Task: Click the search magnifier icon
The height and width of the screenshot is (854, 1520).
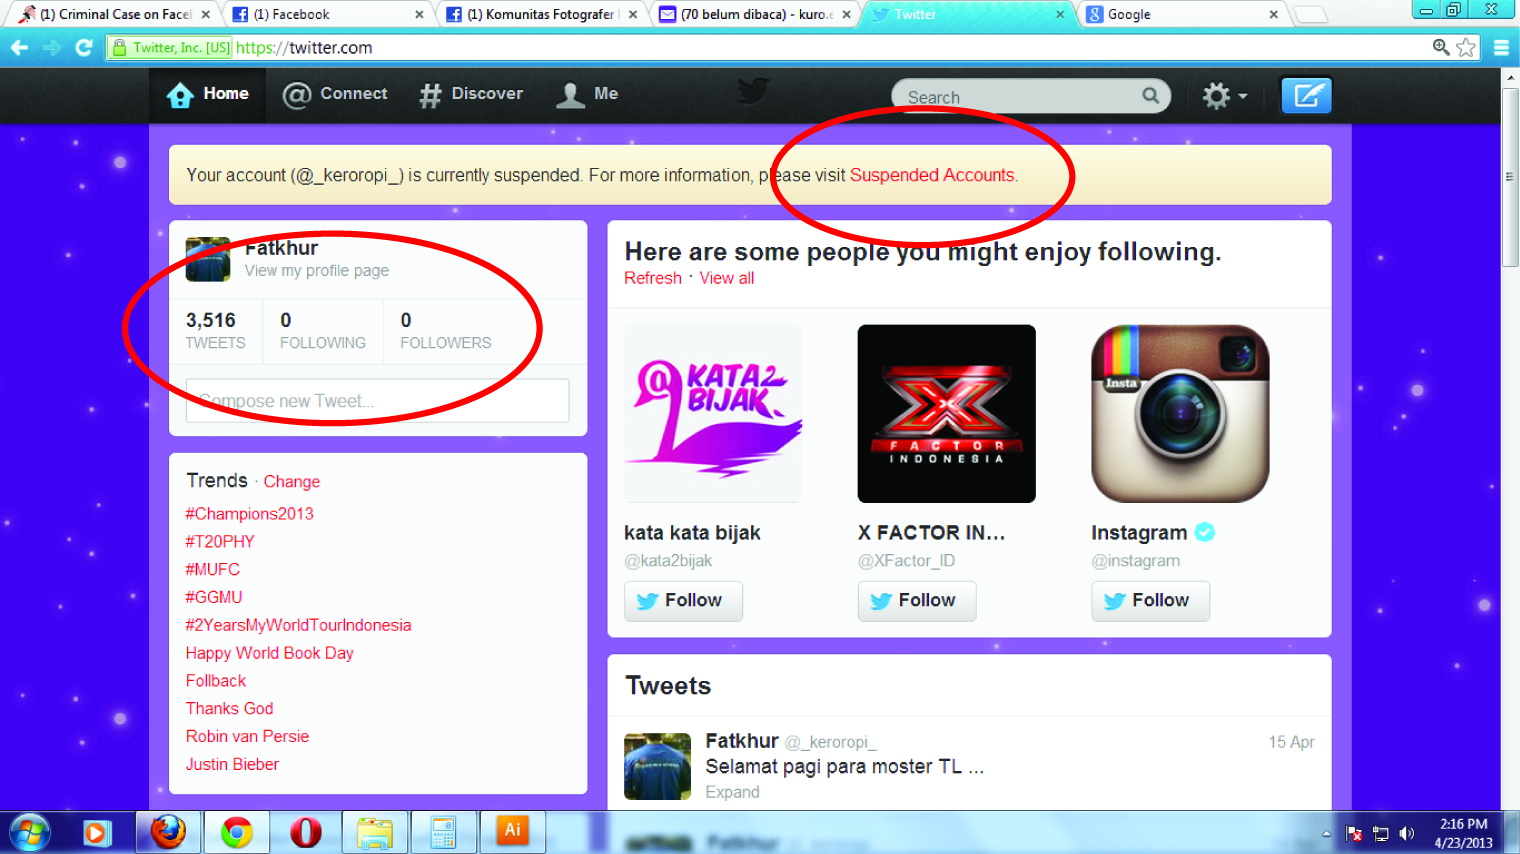Action: [x=1151, y=96]
